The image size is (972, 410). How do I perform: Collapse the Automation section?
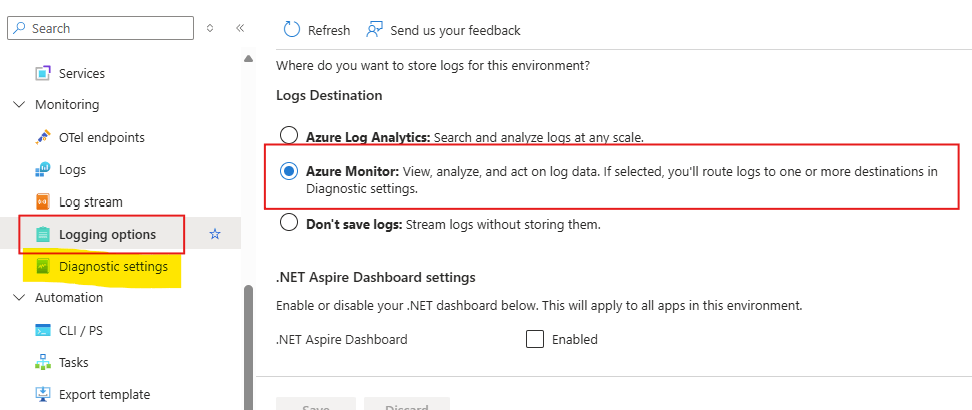[19, 297]
